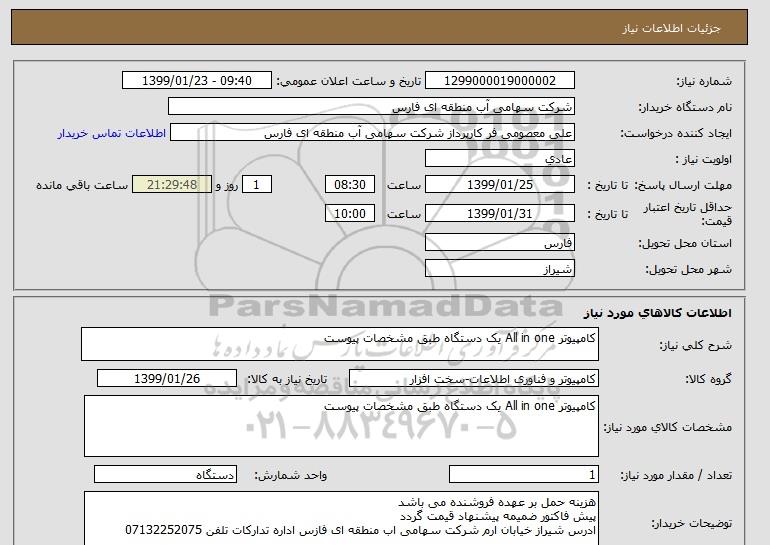The height and width of the screenshot is (545, 770).
Task: Click the label تاریخ نیاز به کالا
Action: point(287,379)
